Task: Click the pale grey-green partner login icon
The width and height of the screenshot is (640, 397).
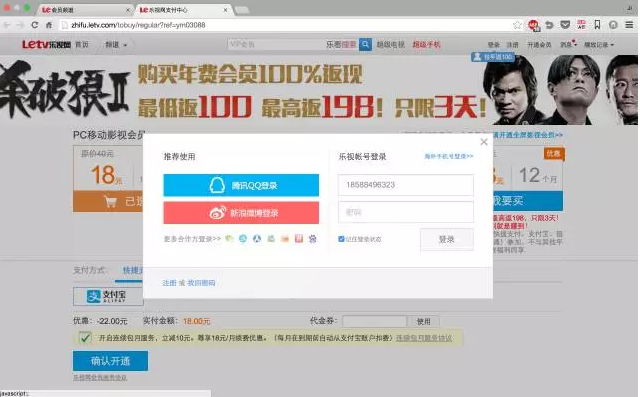Action: click(x=271, y=239)
